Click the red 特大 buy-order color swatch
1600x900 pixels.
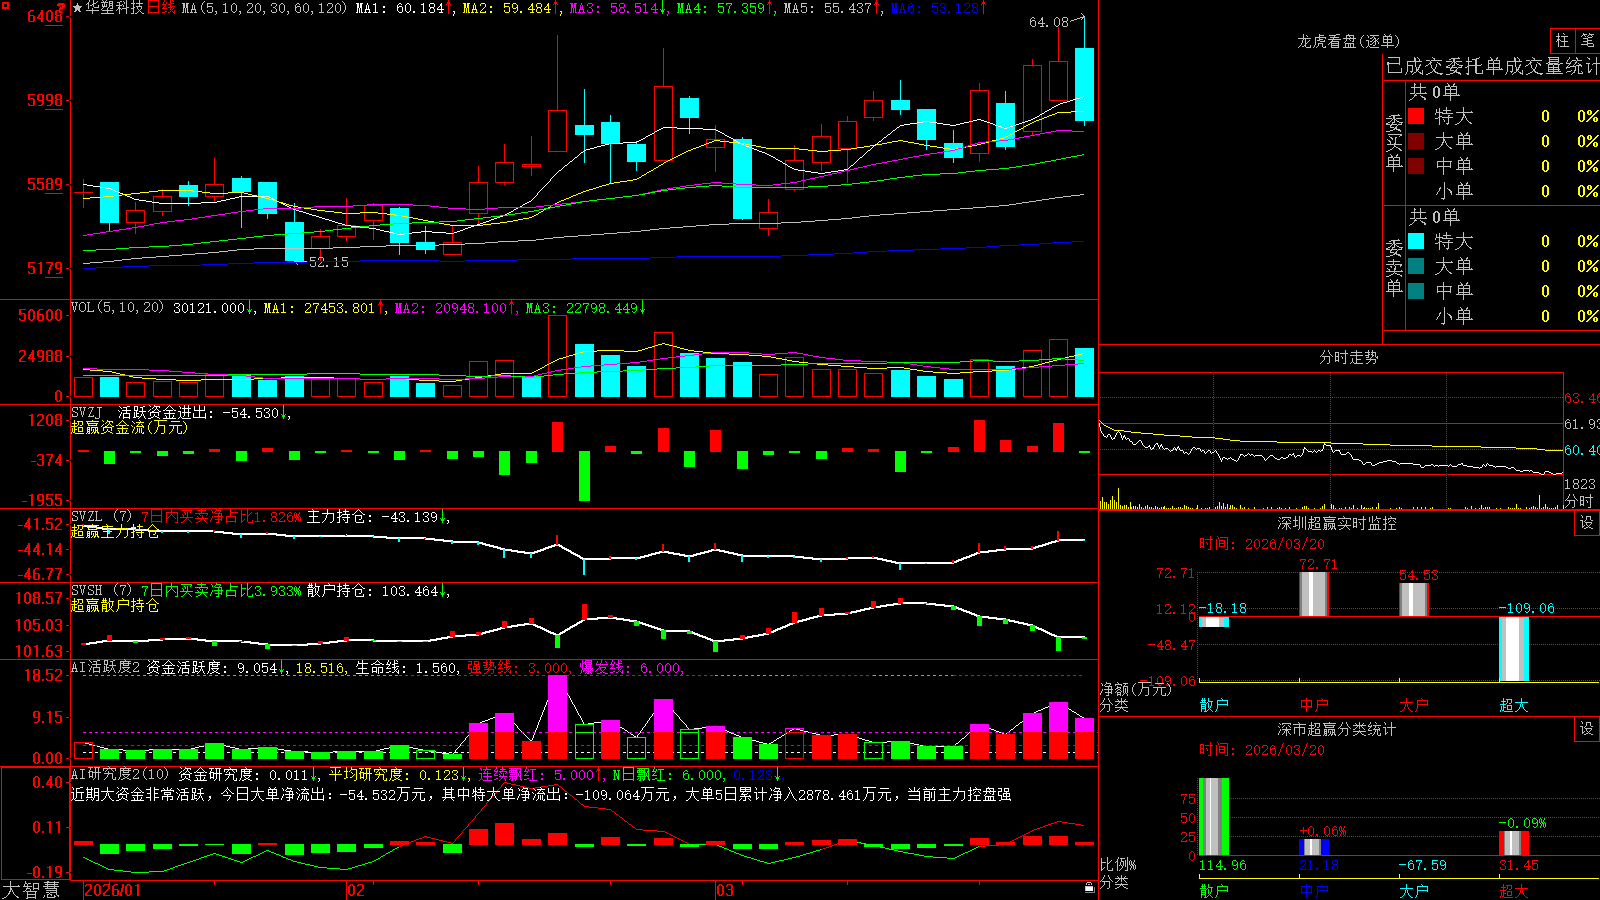tap(1416, 116)
